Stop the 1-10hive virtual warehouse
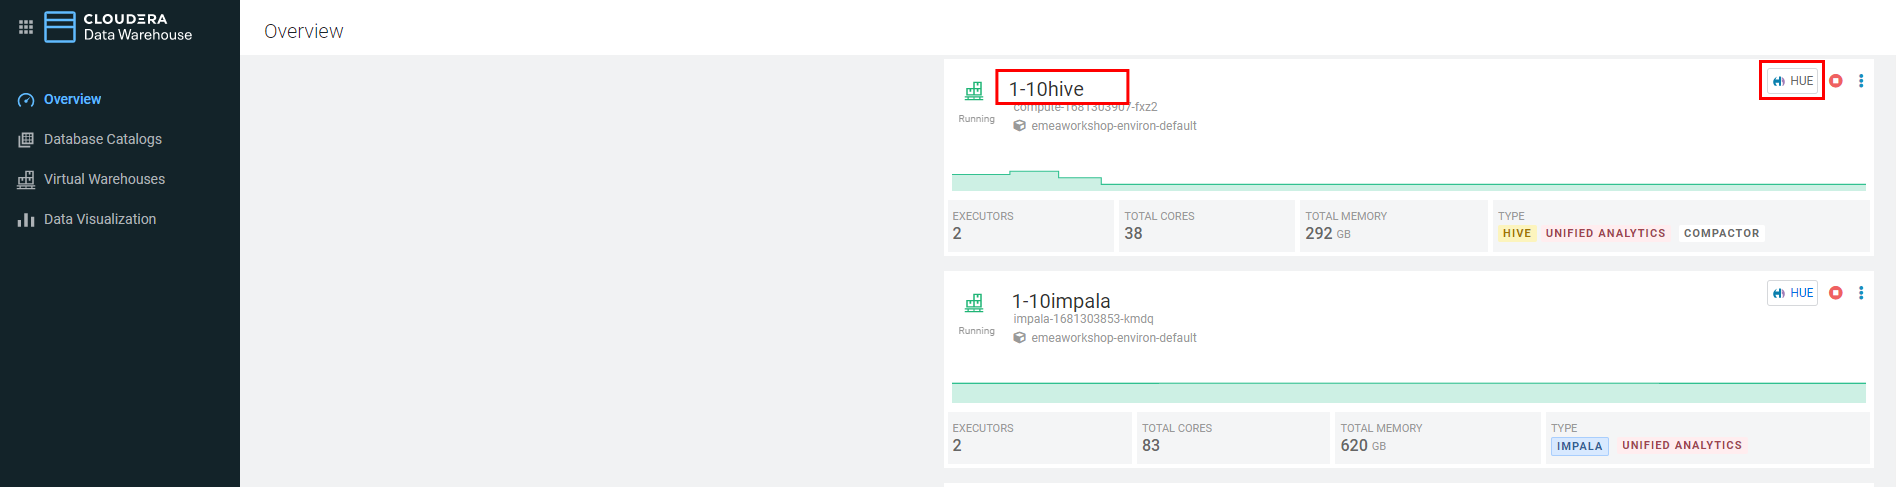This screenshot has height=487, width=1896. pyautogui.click(x=1836, y=81)
